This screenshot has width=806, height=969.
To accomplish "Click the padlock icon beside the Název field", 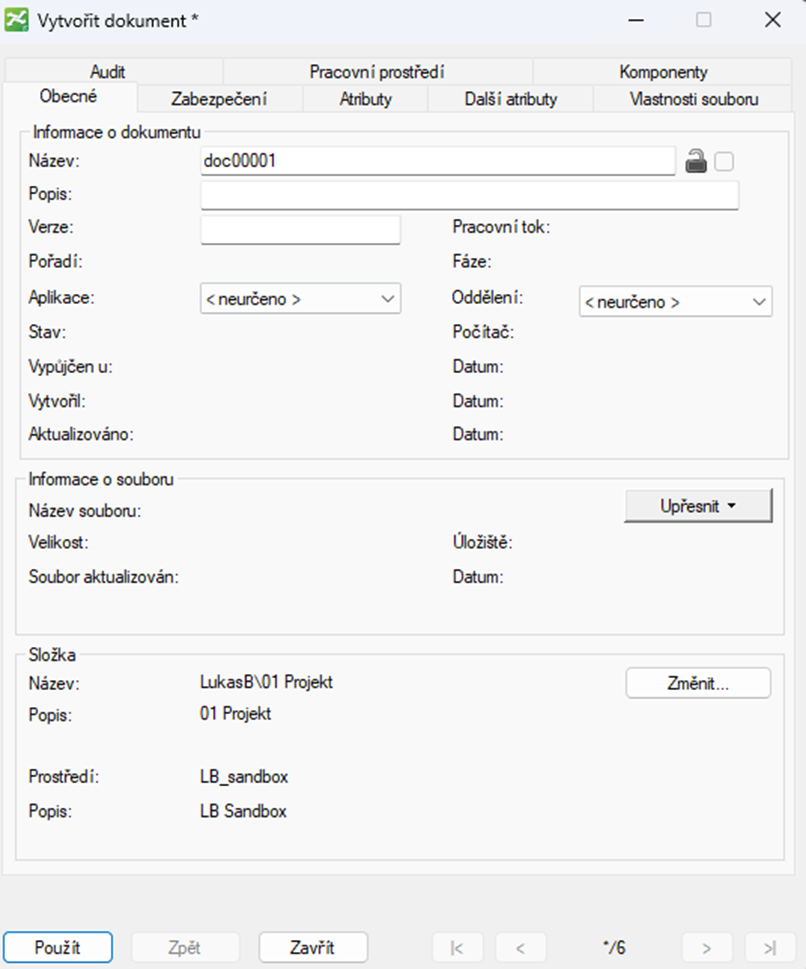I will click(696, 161).
